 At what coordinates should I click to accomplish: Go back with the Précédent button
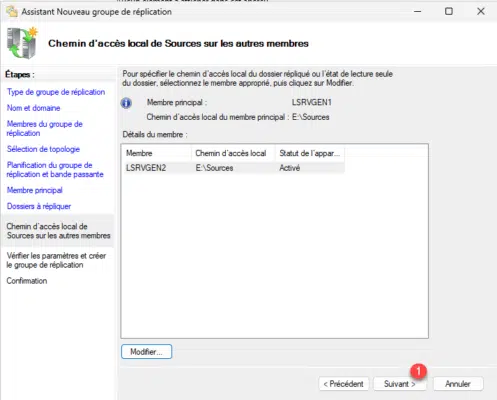click(344, 384)
